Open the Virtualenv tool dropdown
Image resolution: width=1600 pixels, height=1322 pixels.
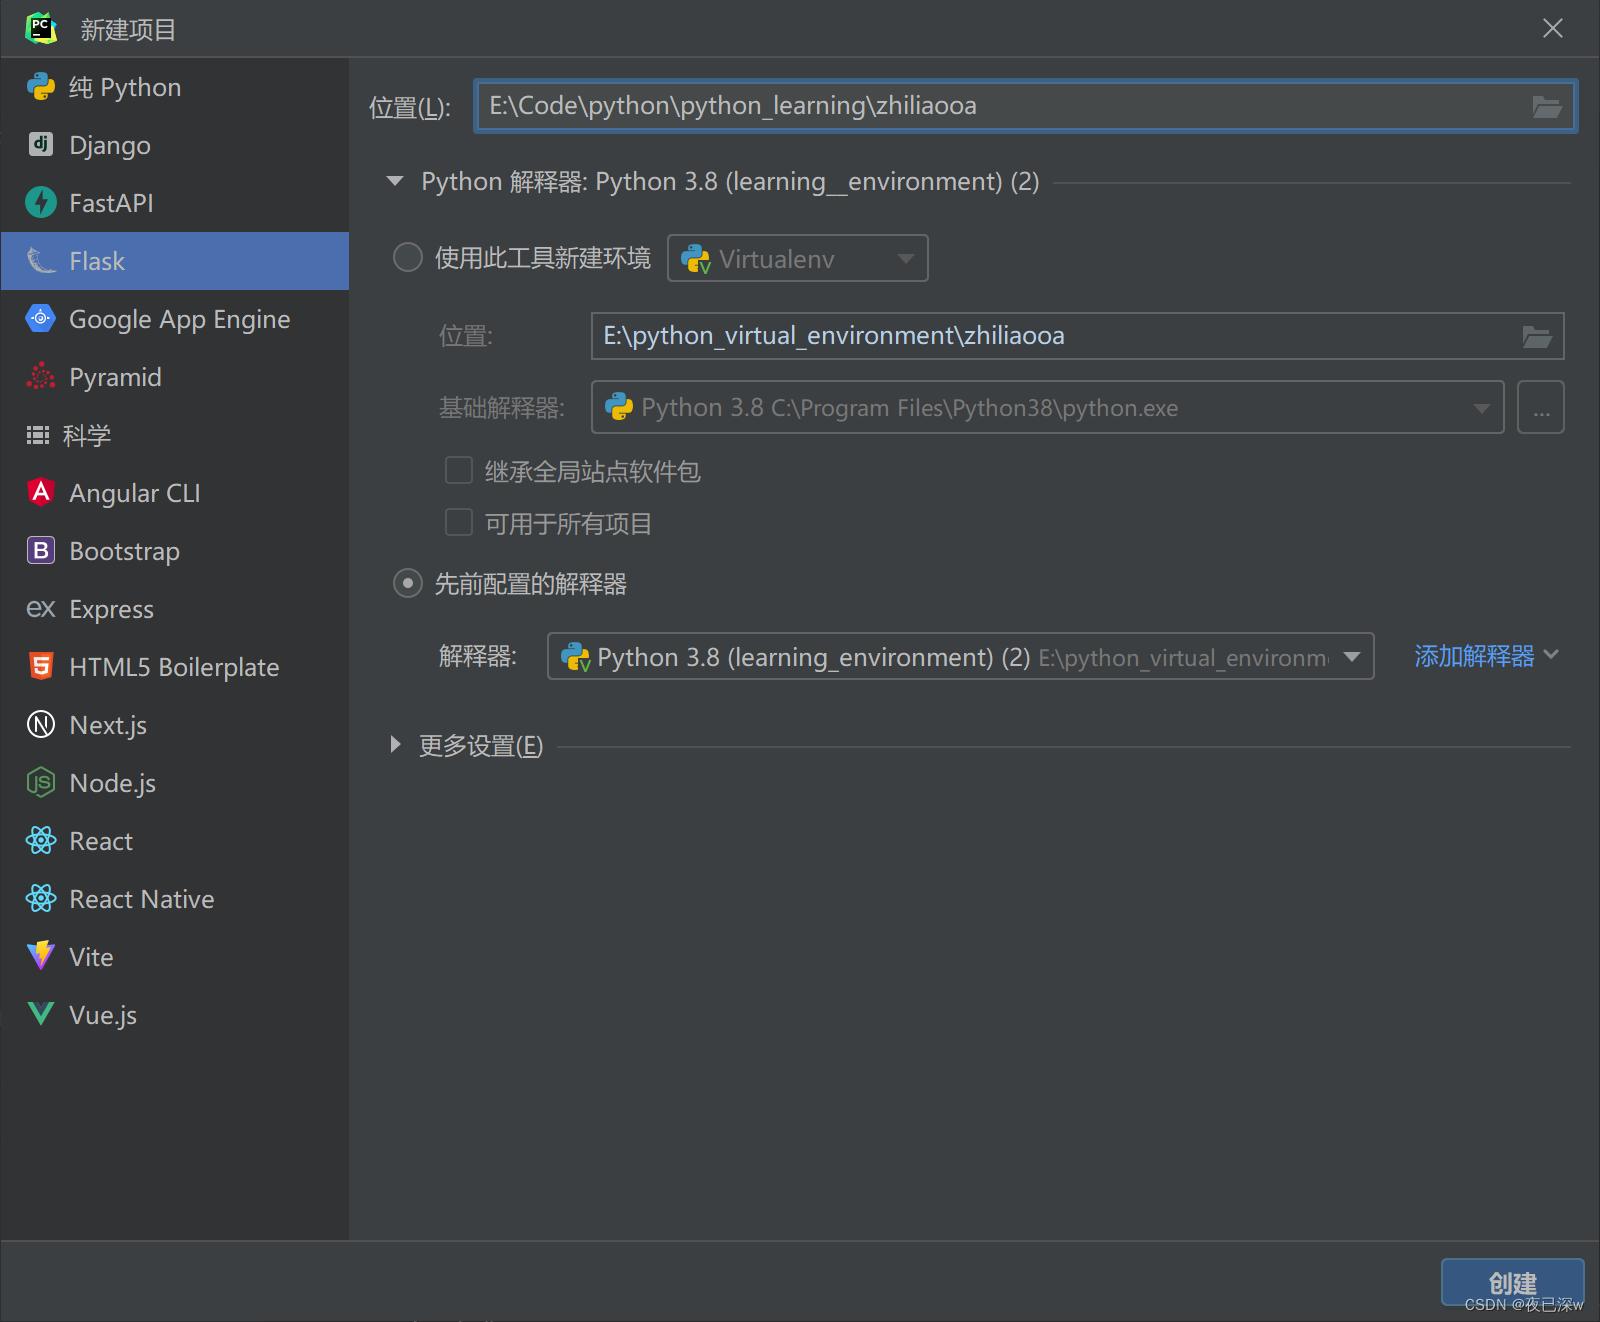tap(906, 259)
